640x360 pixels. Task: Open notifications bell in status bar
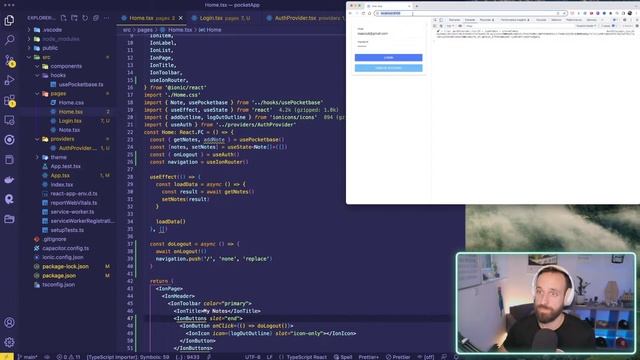pyautogui.click(x=456, y=357)
